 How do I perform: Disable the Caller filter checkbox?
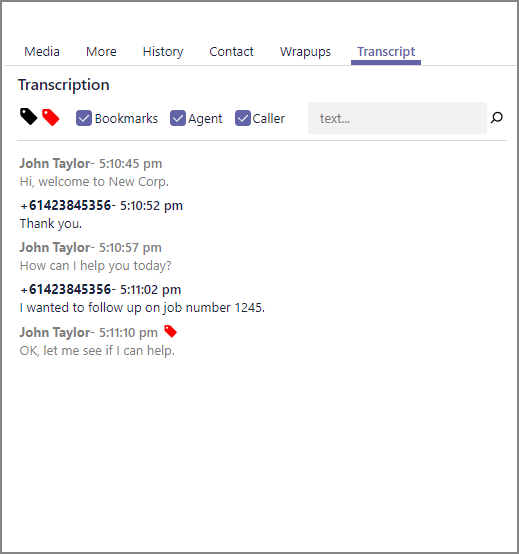[x=243, y=118]
